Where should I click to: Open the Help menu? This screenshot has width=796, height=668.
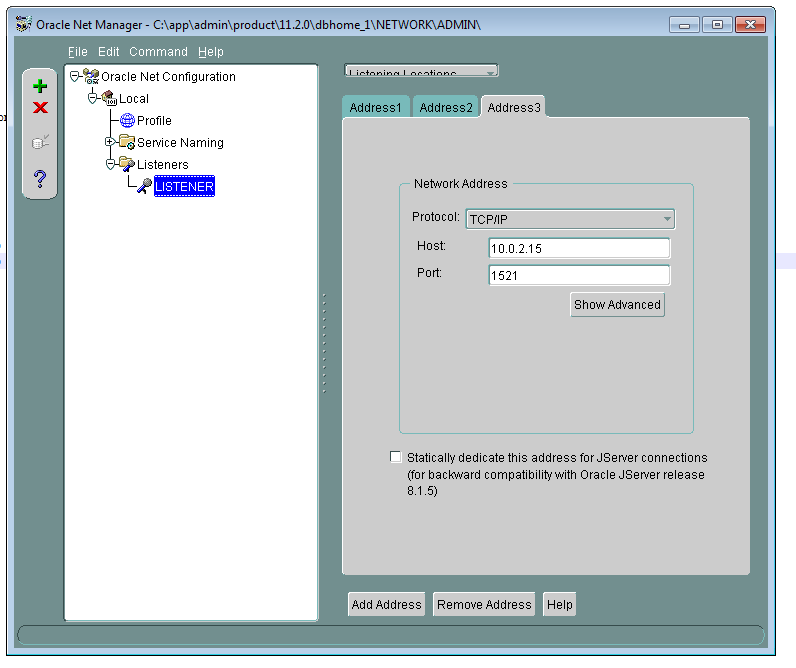point(211,52)
